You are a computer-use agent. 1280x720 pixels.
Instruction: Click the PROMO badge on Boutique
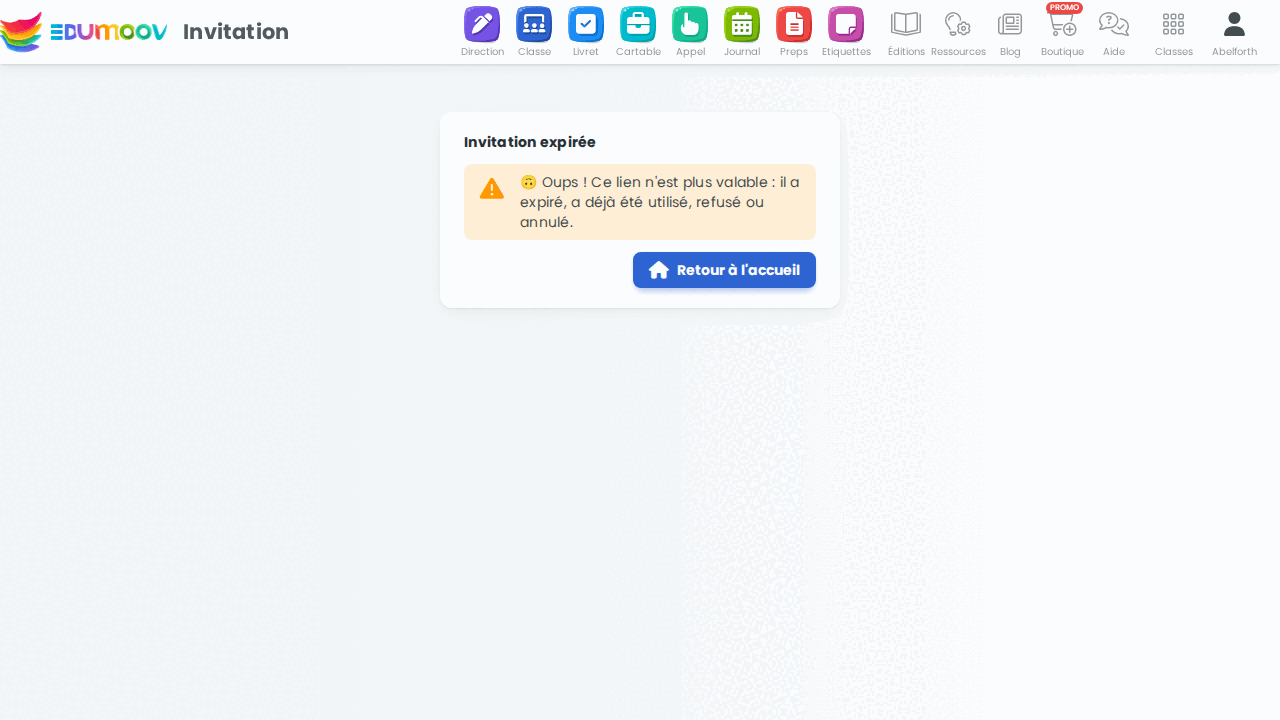[1064, 7]
